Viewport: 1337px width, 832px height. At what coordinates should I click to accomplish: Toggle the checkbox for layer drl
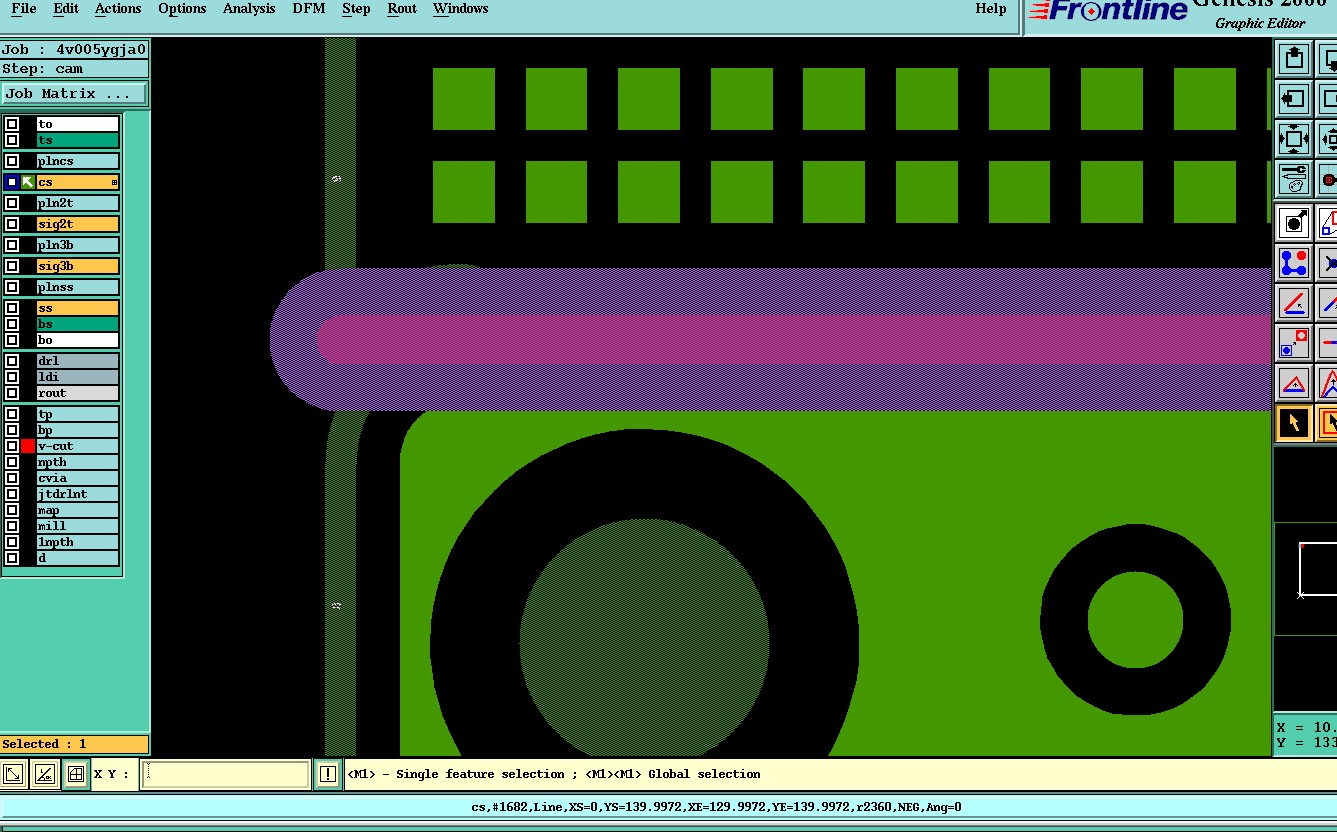(x=12, y=361)
